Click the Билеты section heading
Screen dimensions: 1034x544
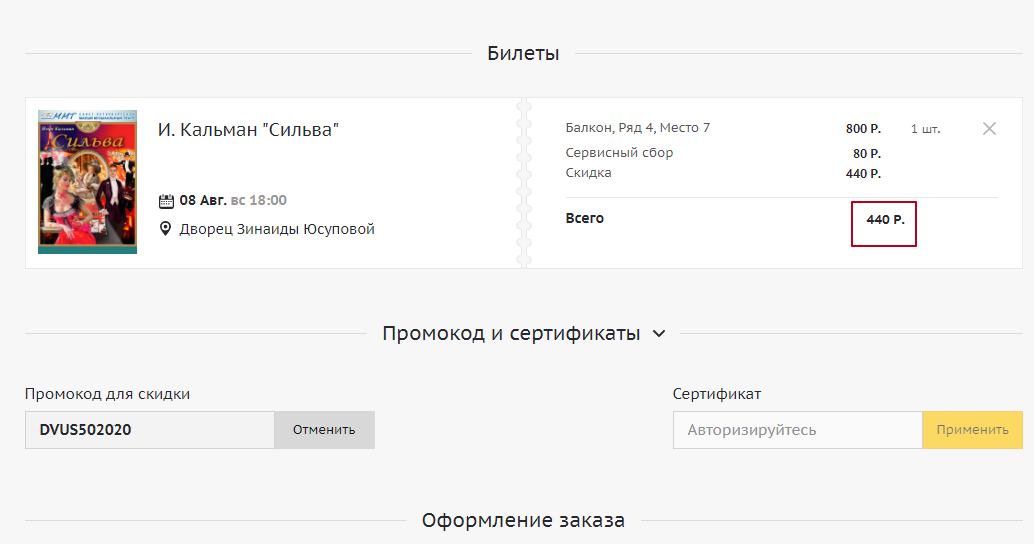pyautogui.click(x=523, y=54)
